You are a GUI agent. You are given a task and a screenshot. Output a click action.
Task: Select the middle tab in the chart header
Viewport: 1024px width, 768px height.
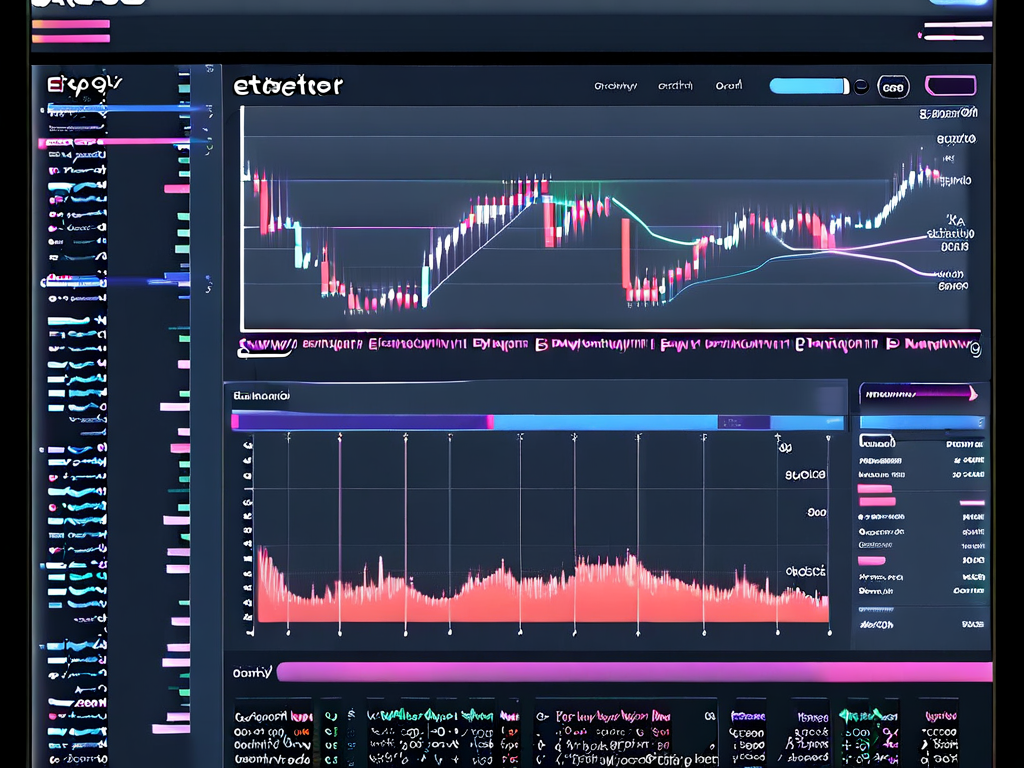point(675,86)
